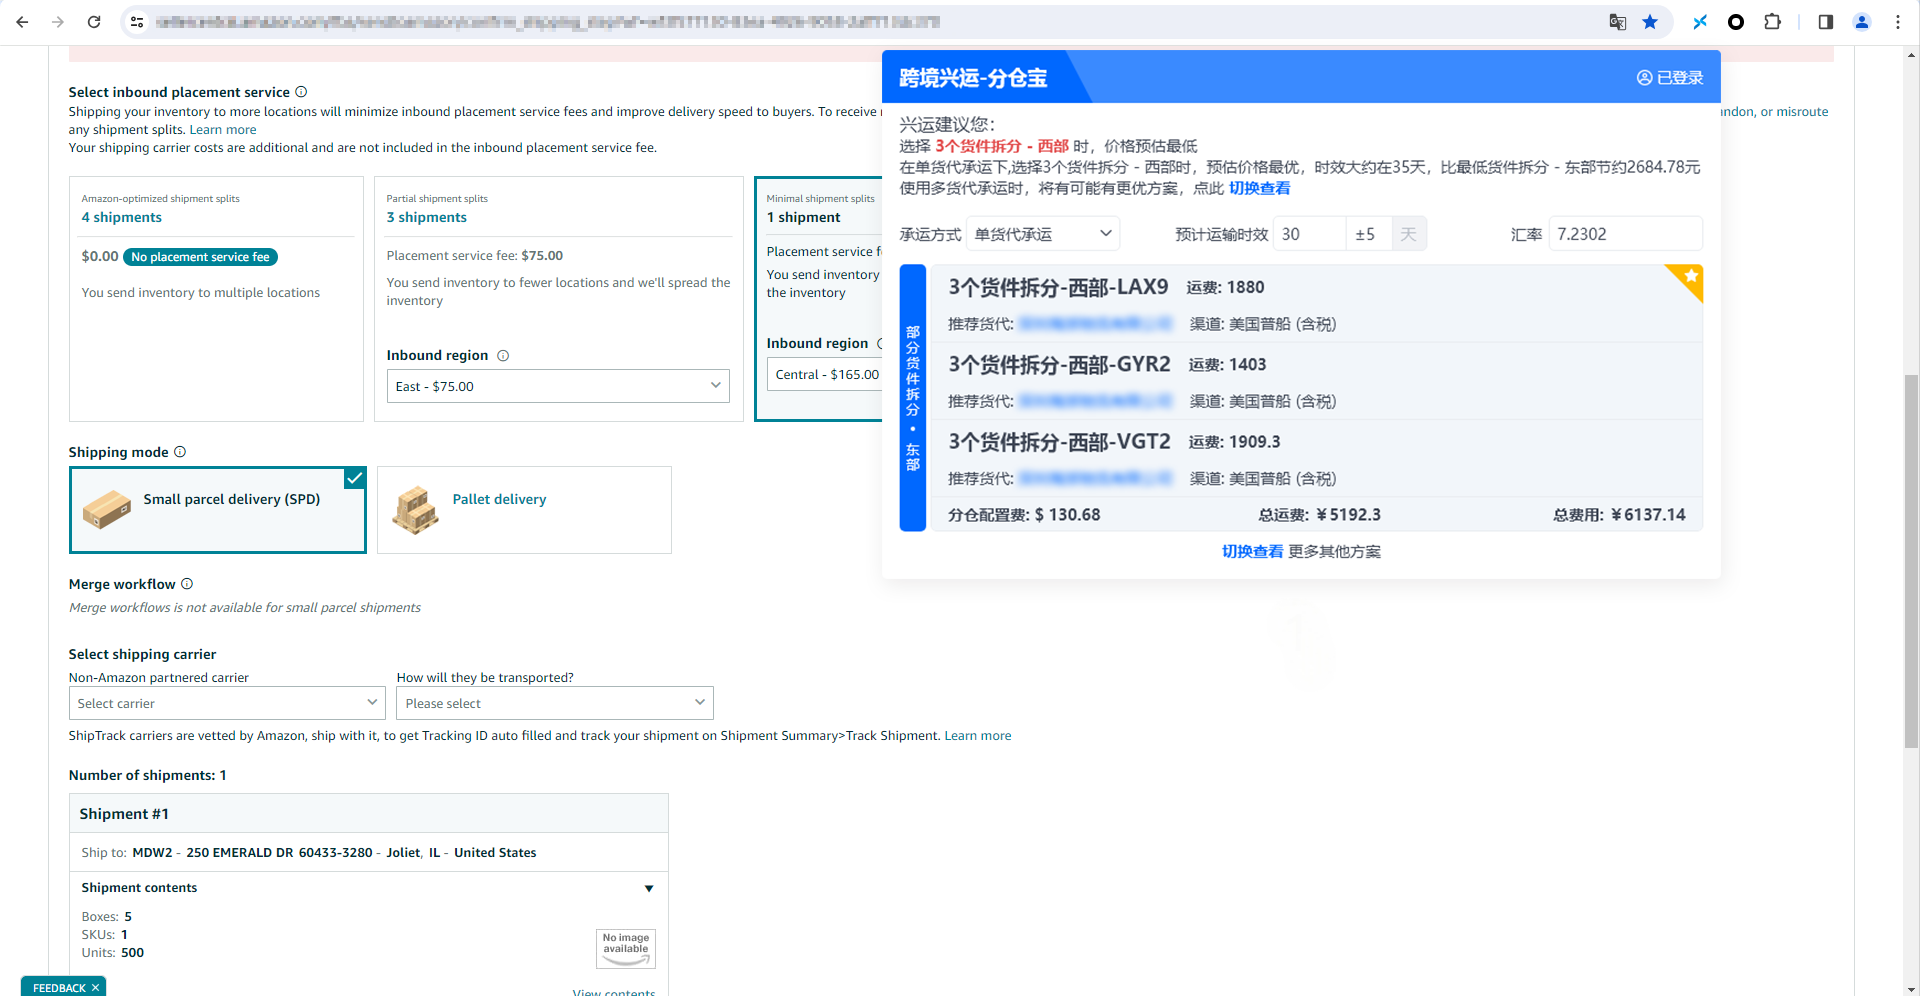Choose Partial shipment splits 3 shipments
The height and width of the screenshot is (996, 1920).
(558, 299)
